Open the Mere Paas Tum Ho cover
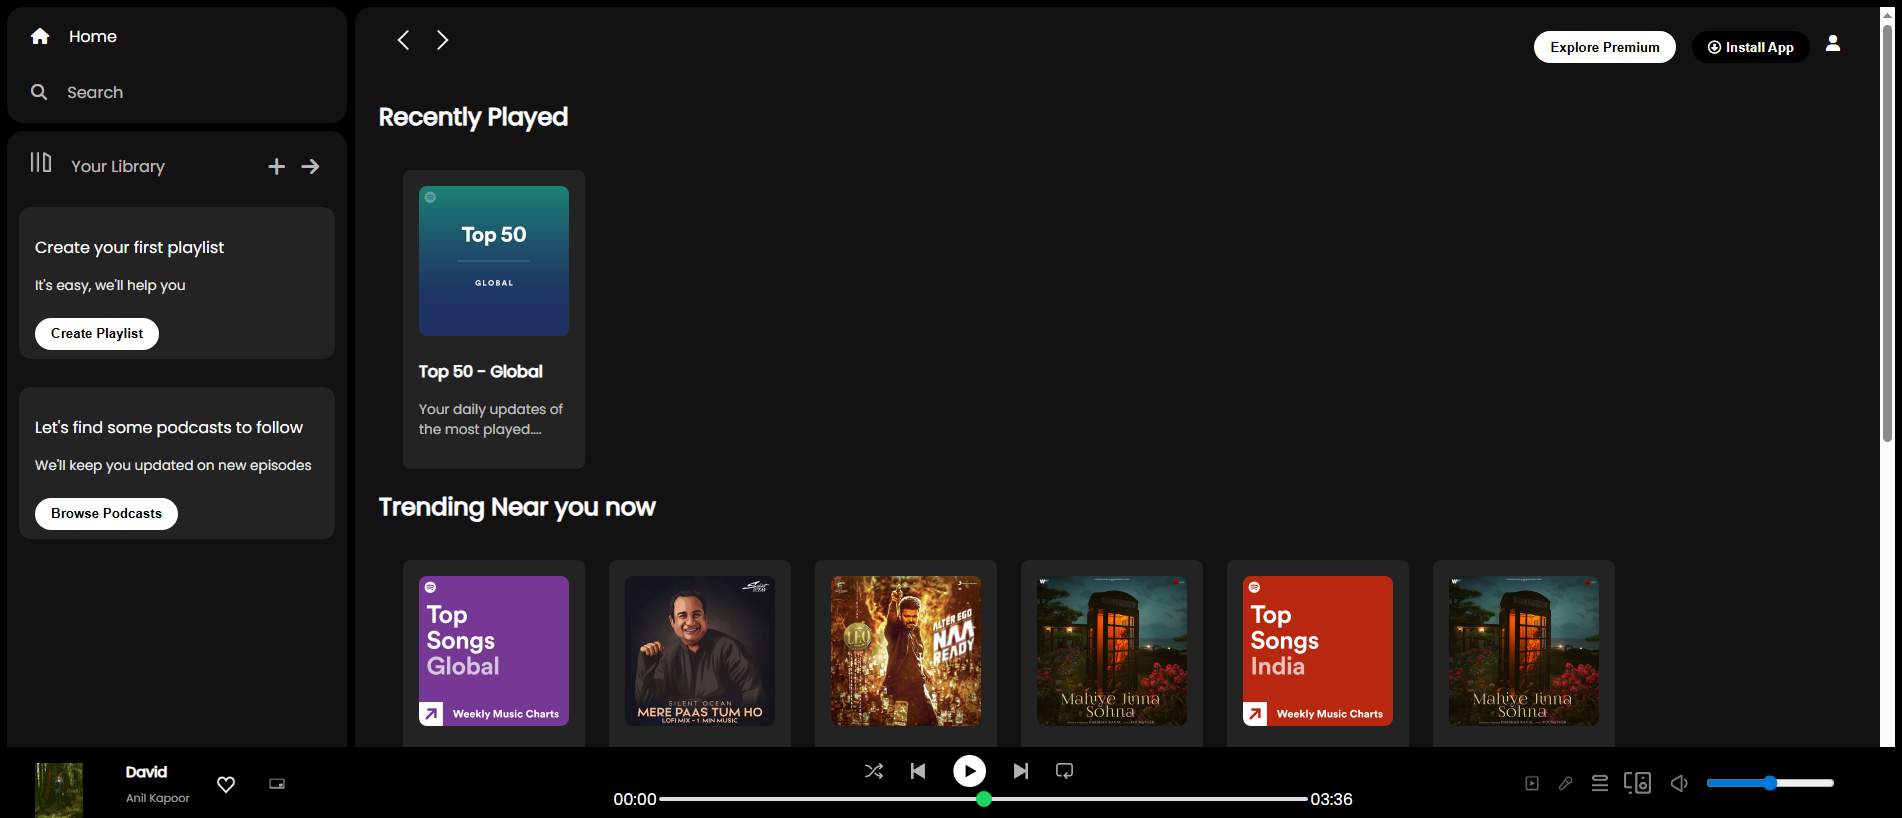Image resolution: width=1902 pixels, height=818 pixels. [700, 651]
